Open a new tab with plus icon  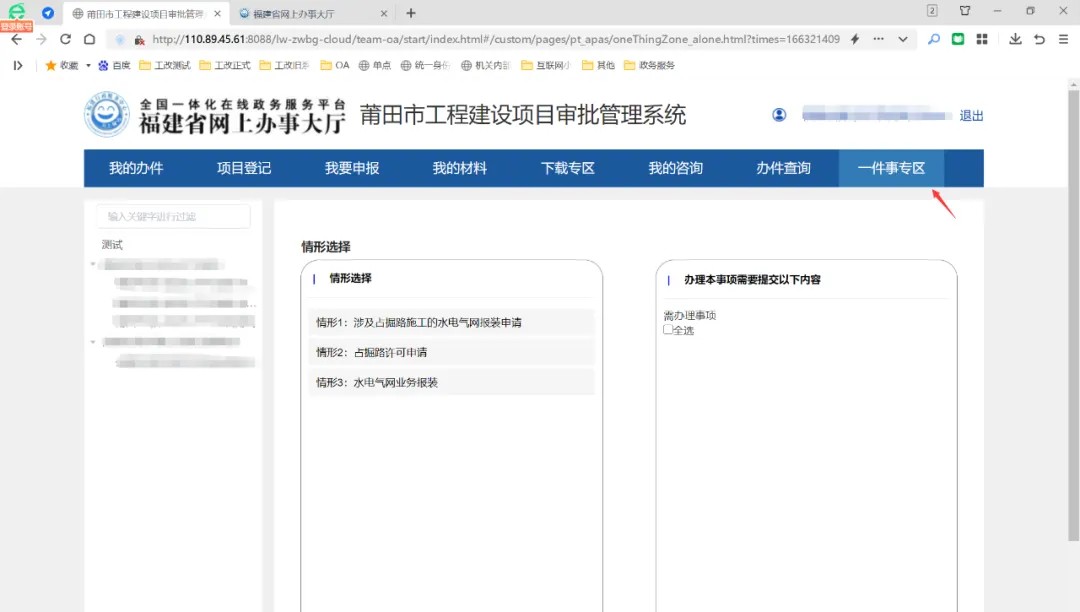411,13
